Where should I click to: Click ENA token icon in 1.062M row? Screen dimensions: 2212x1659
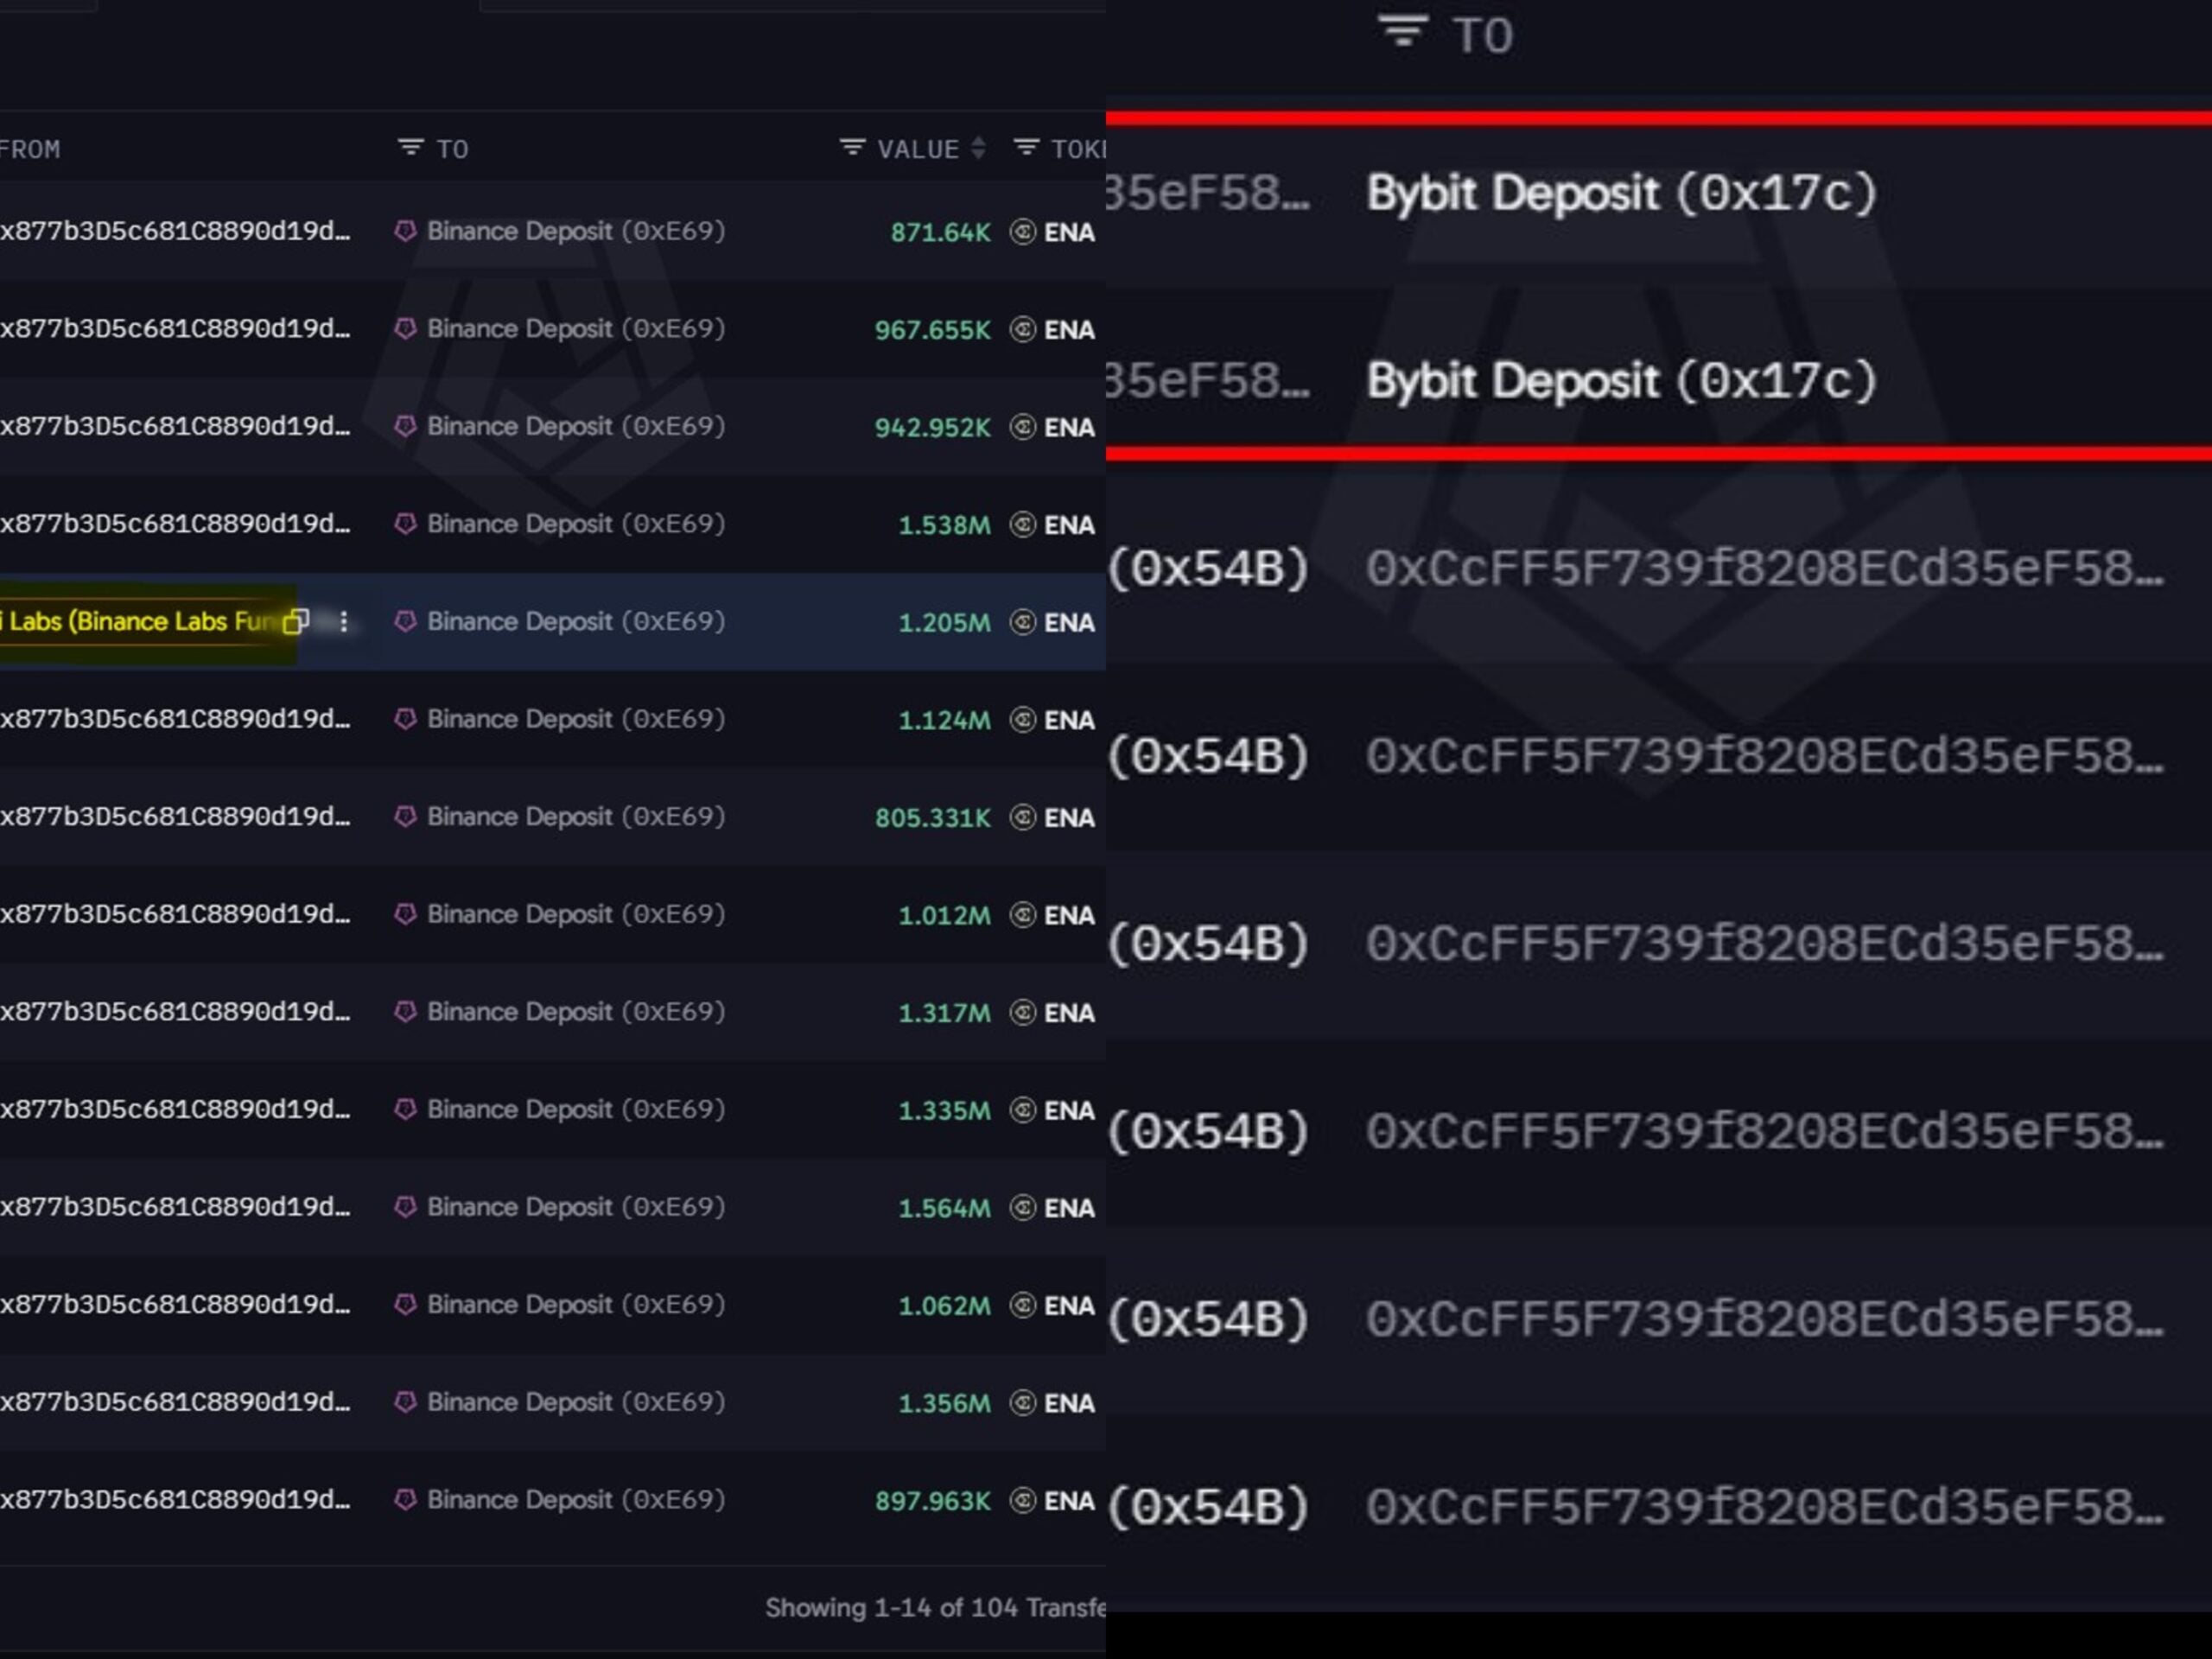pos(1022,1305)
